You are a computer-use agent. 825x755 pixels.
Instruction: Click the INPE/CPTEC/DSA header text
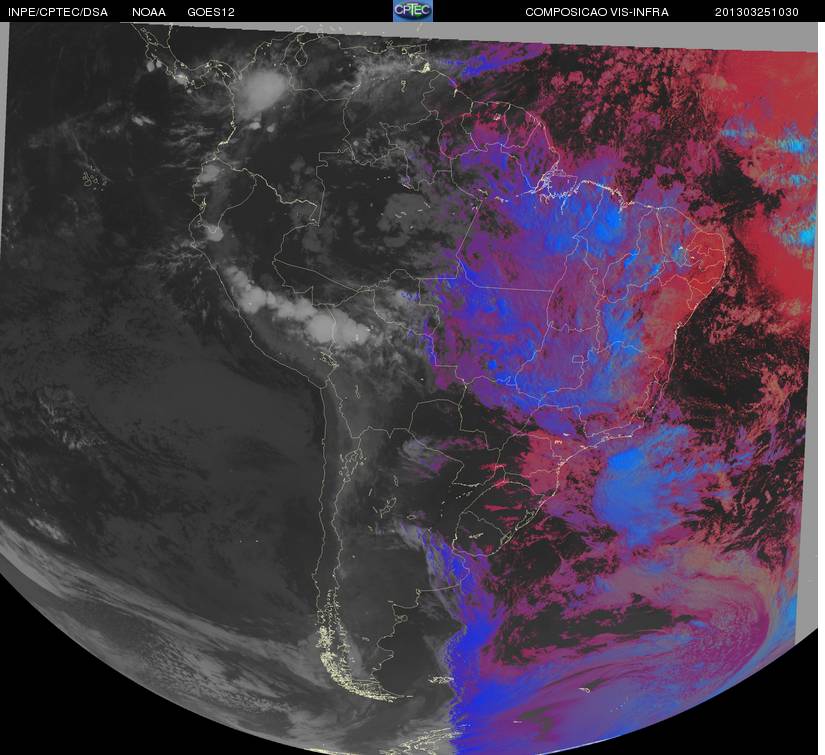pos(57,12)
